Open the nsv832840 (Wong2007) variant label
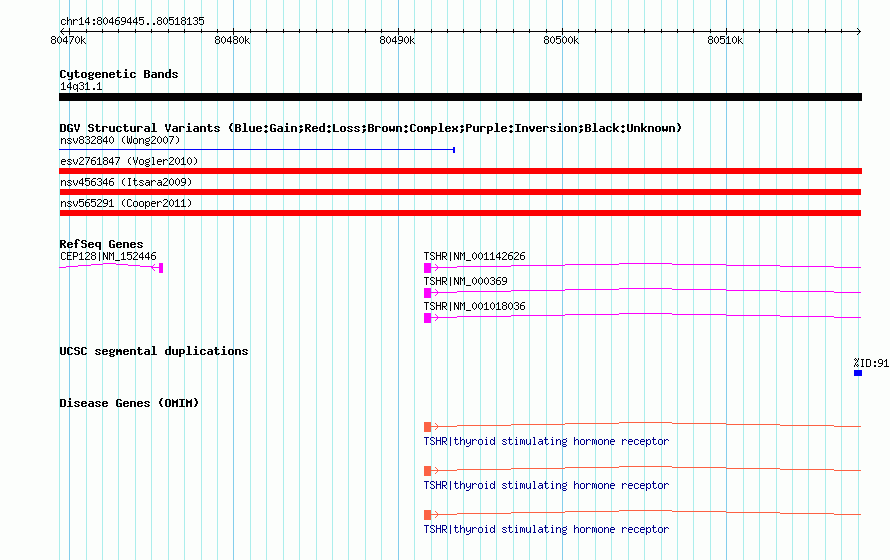This screenshot has width=890, height=560. point(120,140)
